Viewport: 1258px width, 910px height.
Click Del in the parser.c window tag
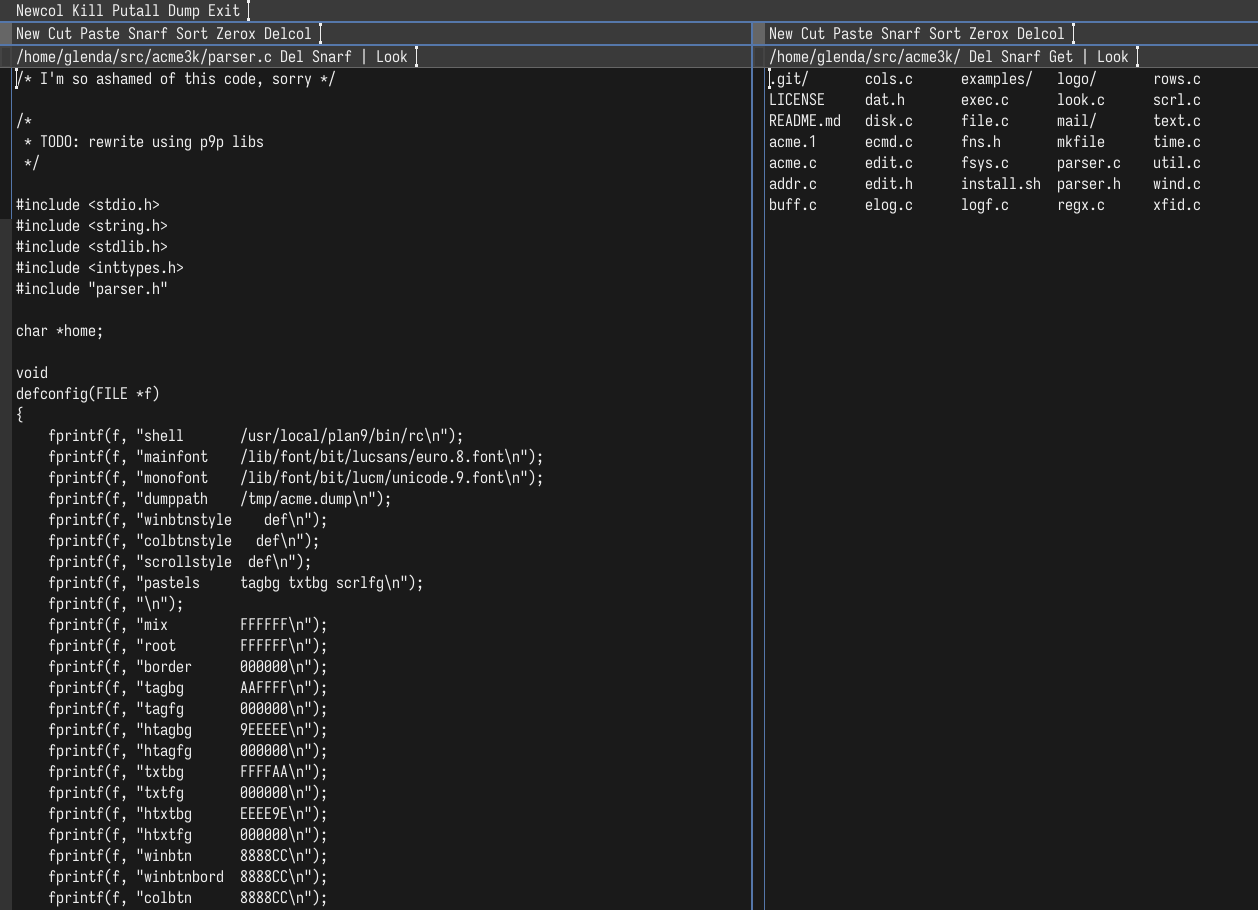click(292, 57)
